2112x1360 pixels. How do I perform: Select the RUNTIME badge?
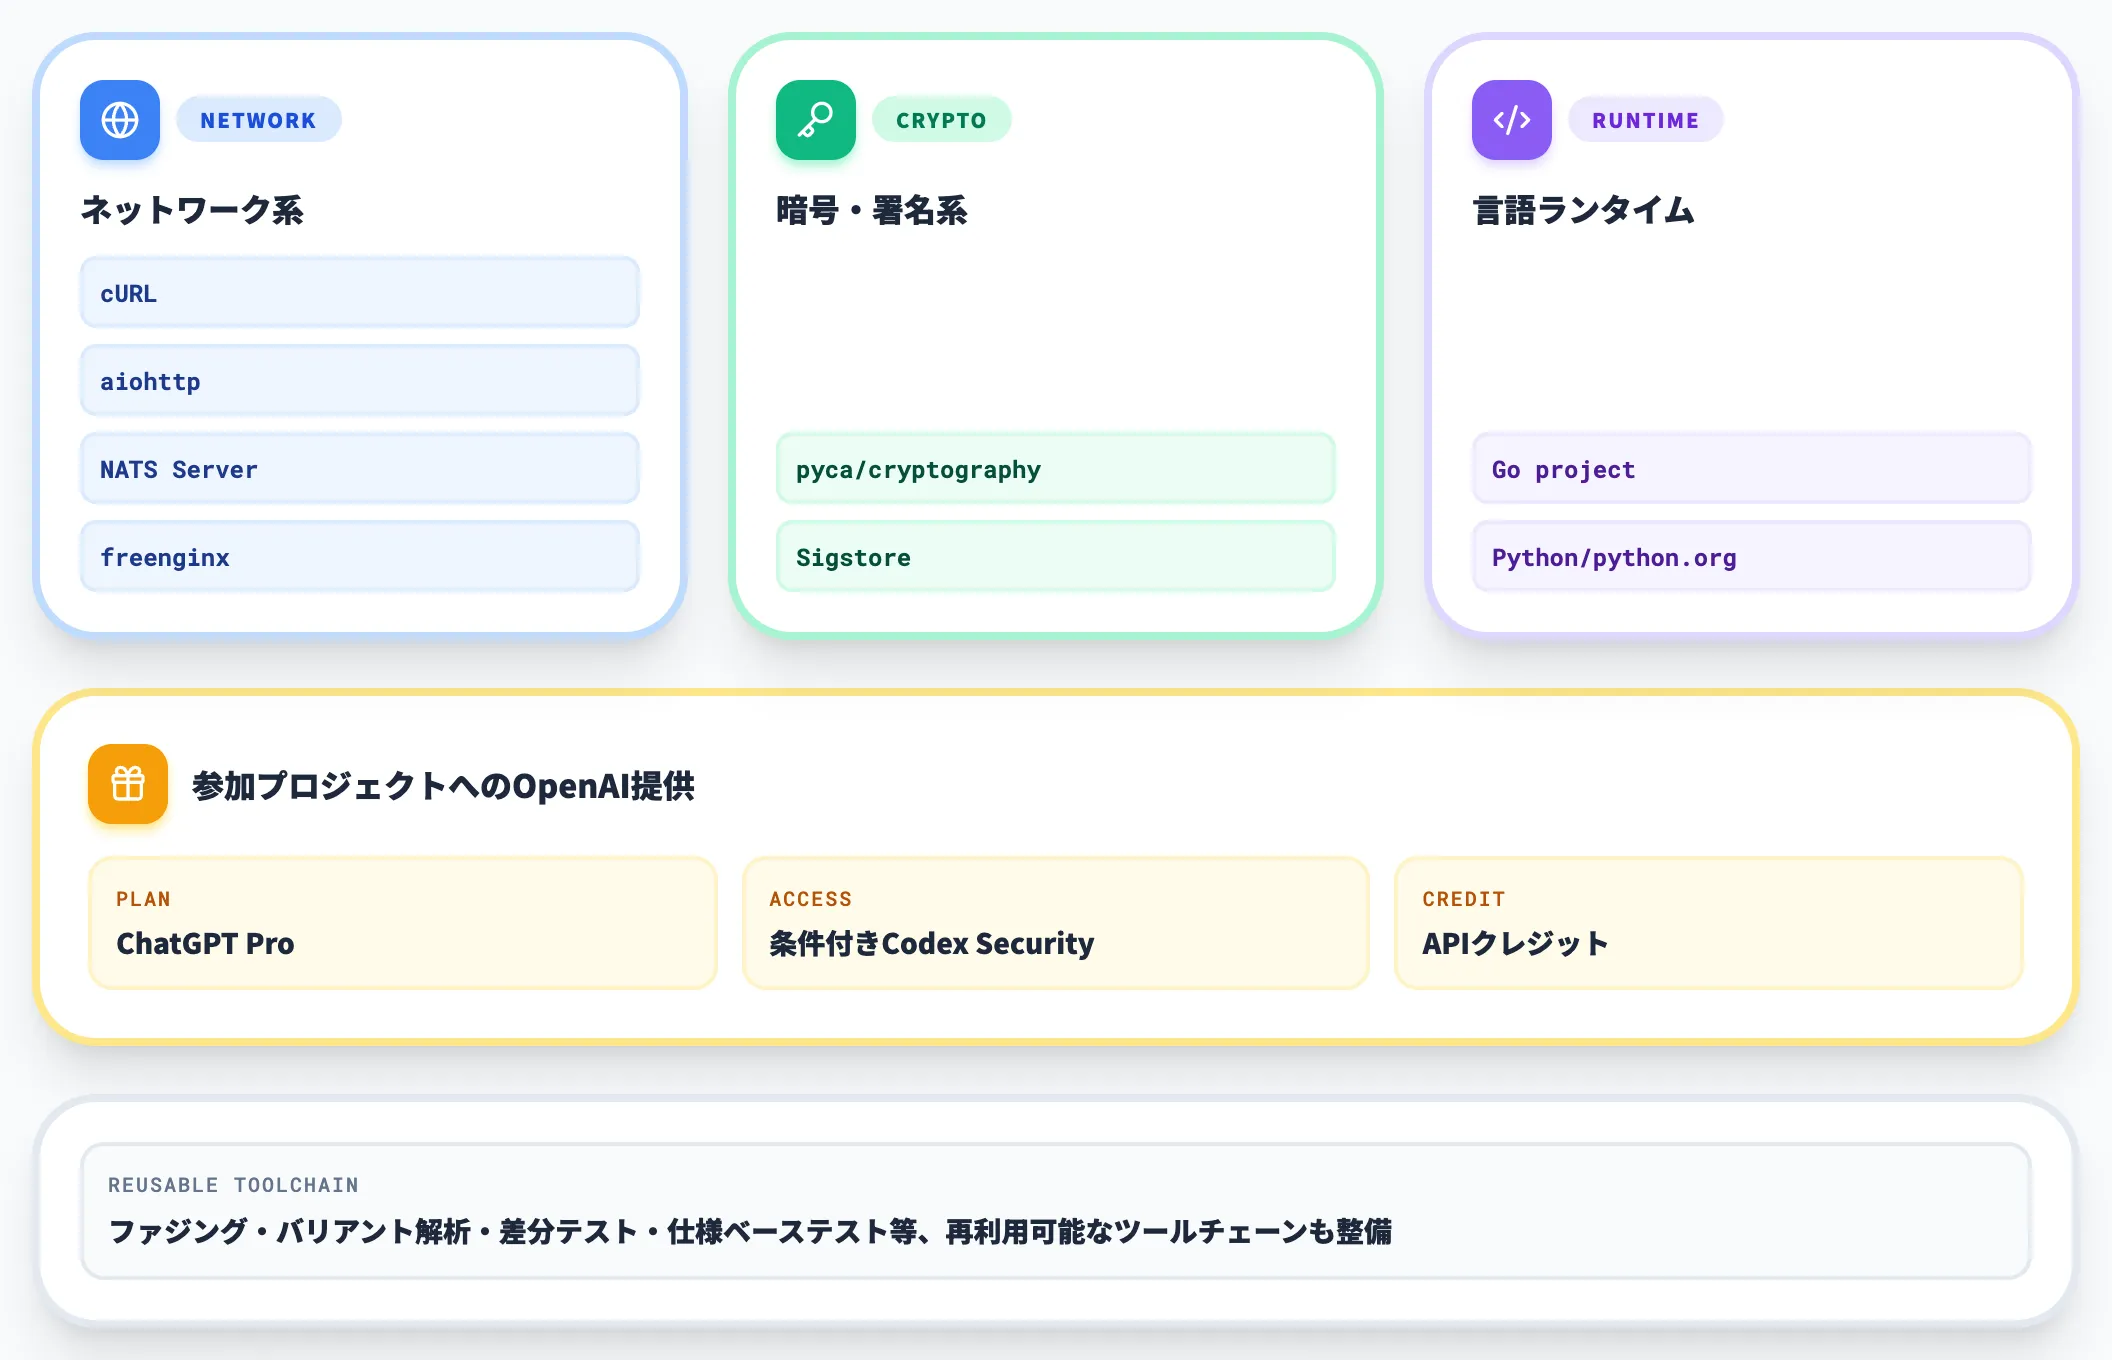point(1646,120)
